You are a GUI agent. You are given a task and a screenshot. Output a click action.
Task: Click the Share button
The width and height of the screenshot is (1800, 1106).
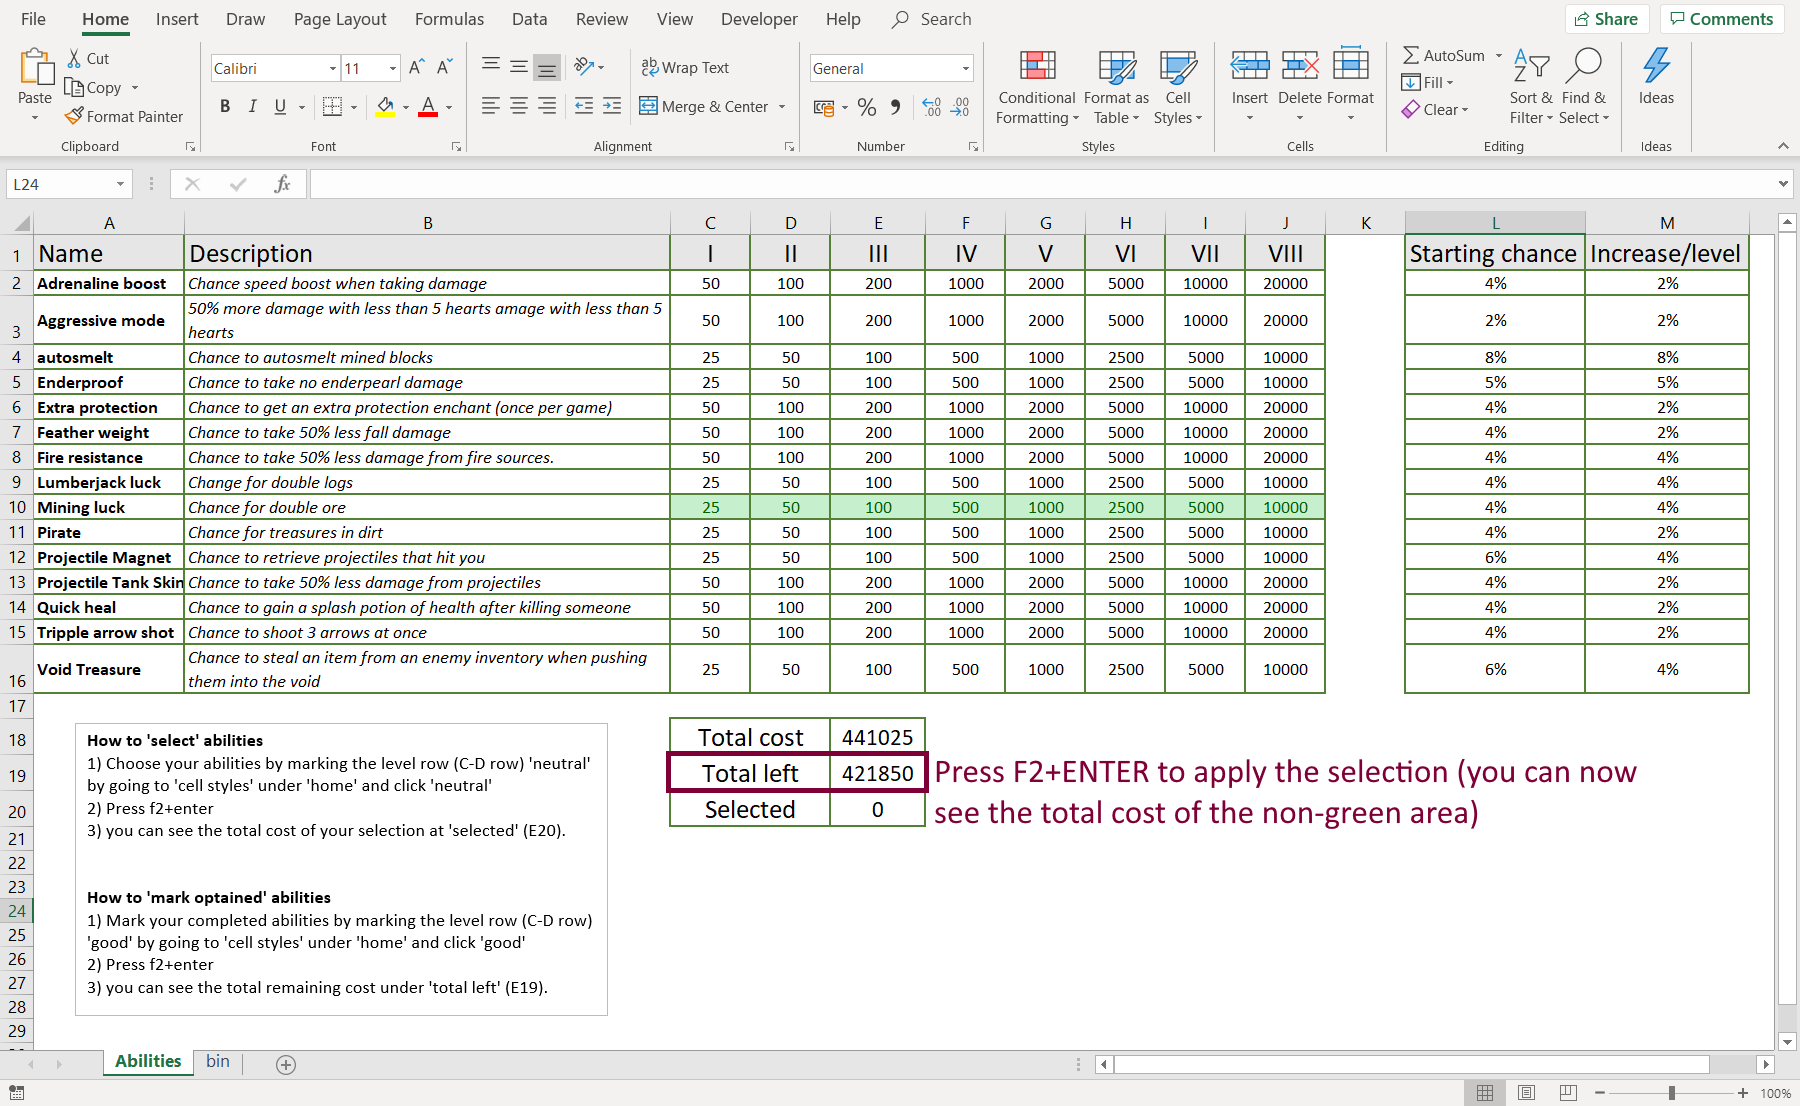tap(1607, 19)
